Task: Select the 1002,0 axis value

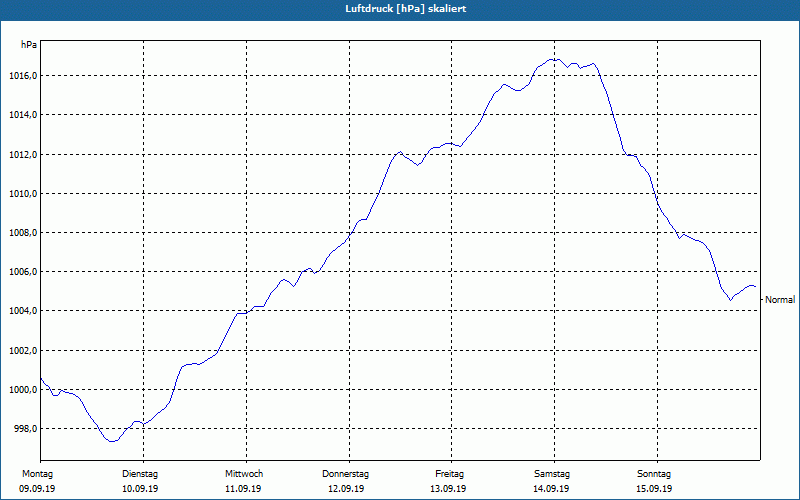Action: click(23, 351)
